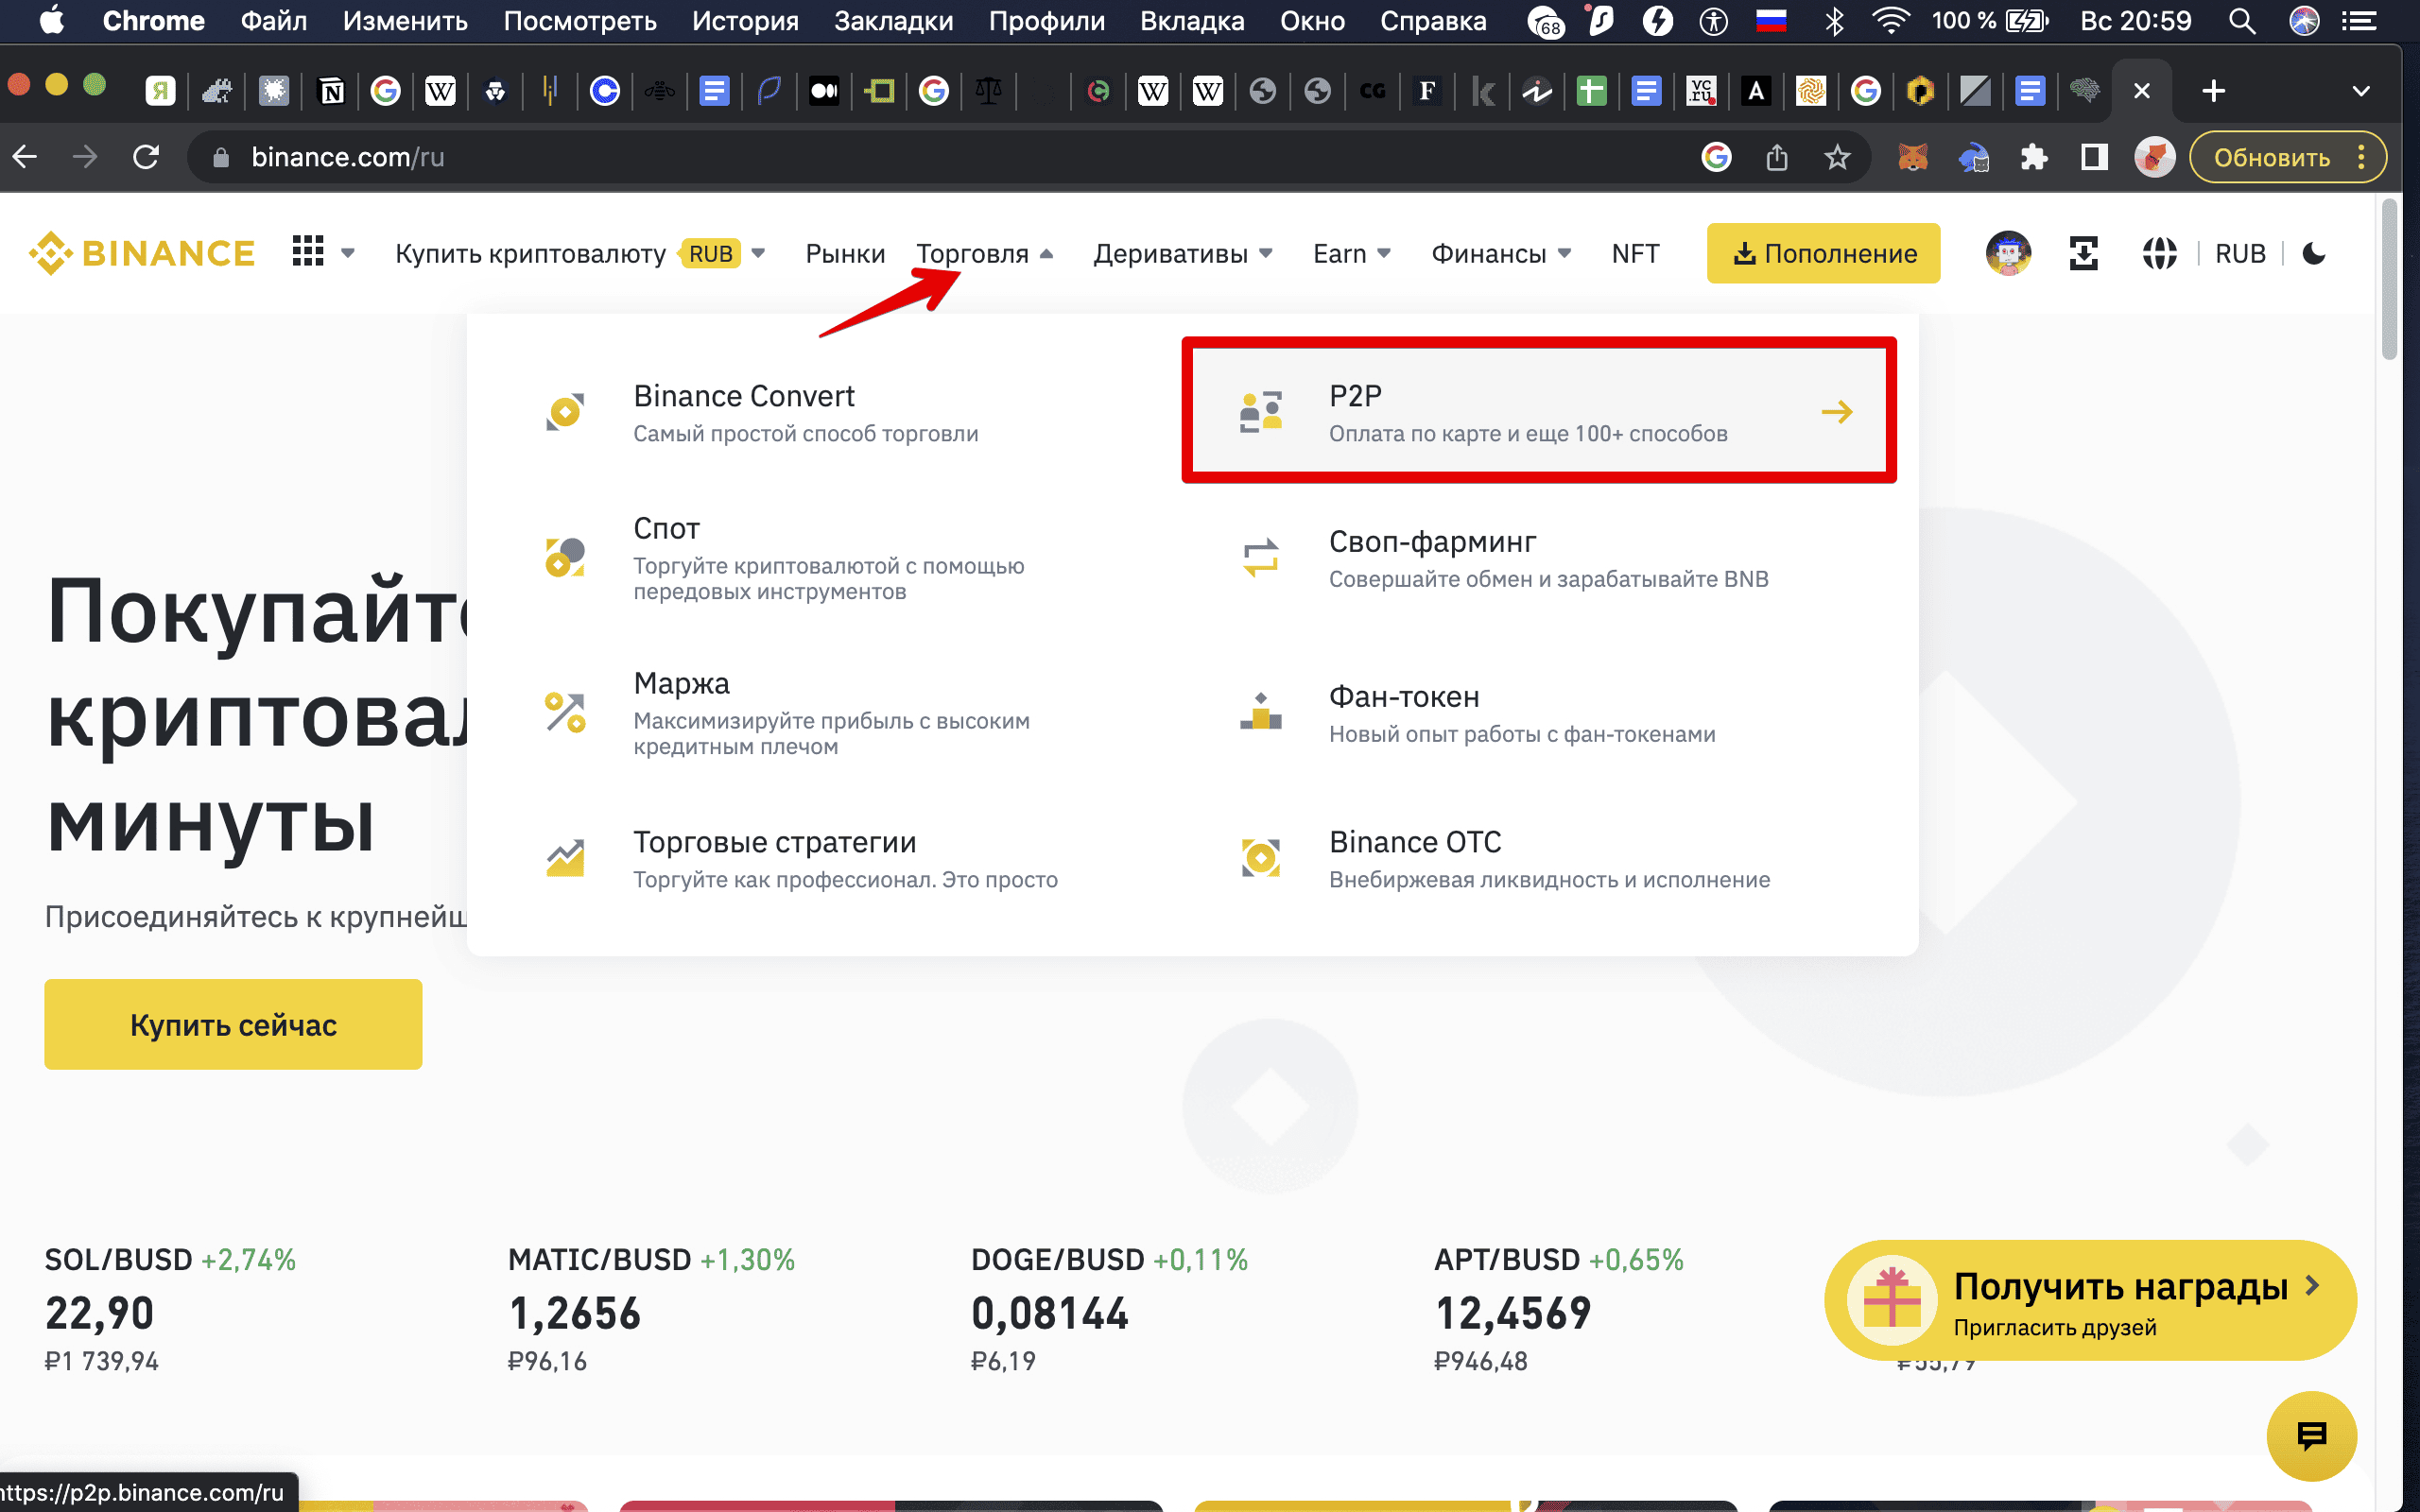Close the current browser tab
The image size is (2420, 1512).
pyautogui.click(x=2141, y=91)
